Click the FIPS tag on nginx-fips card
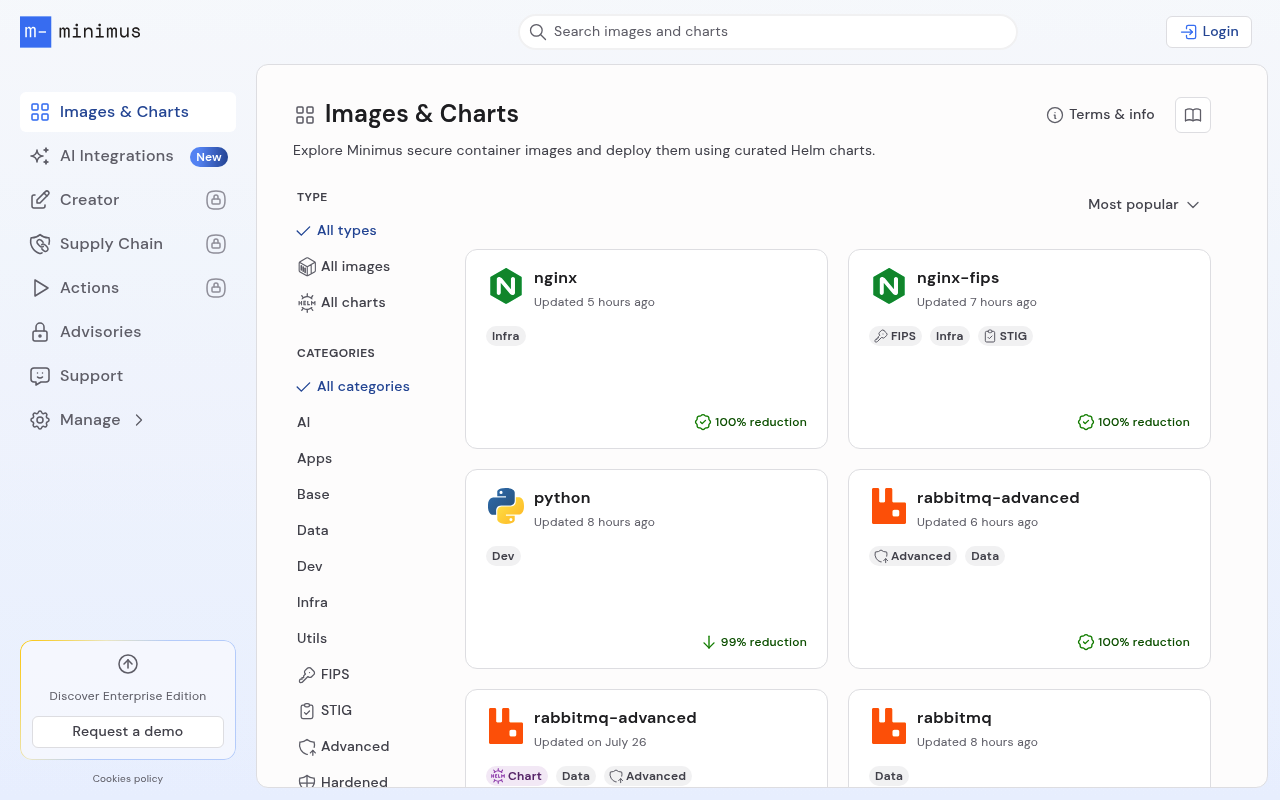 (895, 336)
